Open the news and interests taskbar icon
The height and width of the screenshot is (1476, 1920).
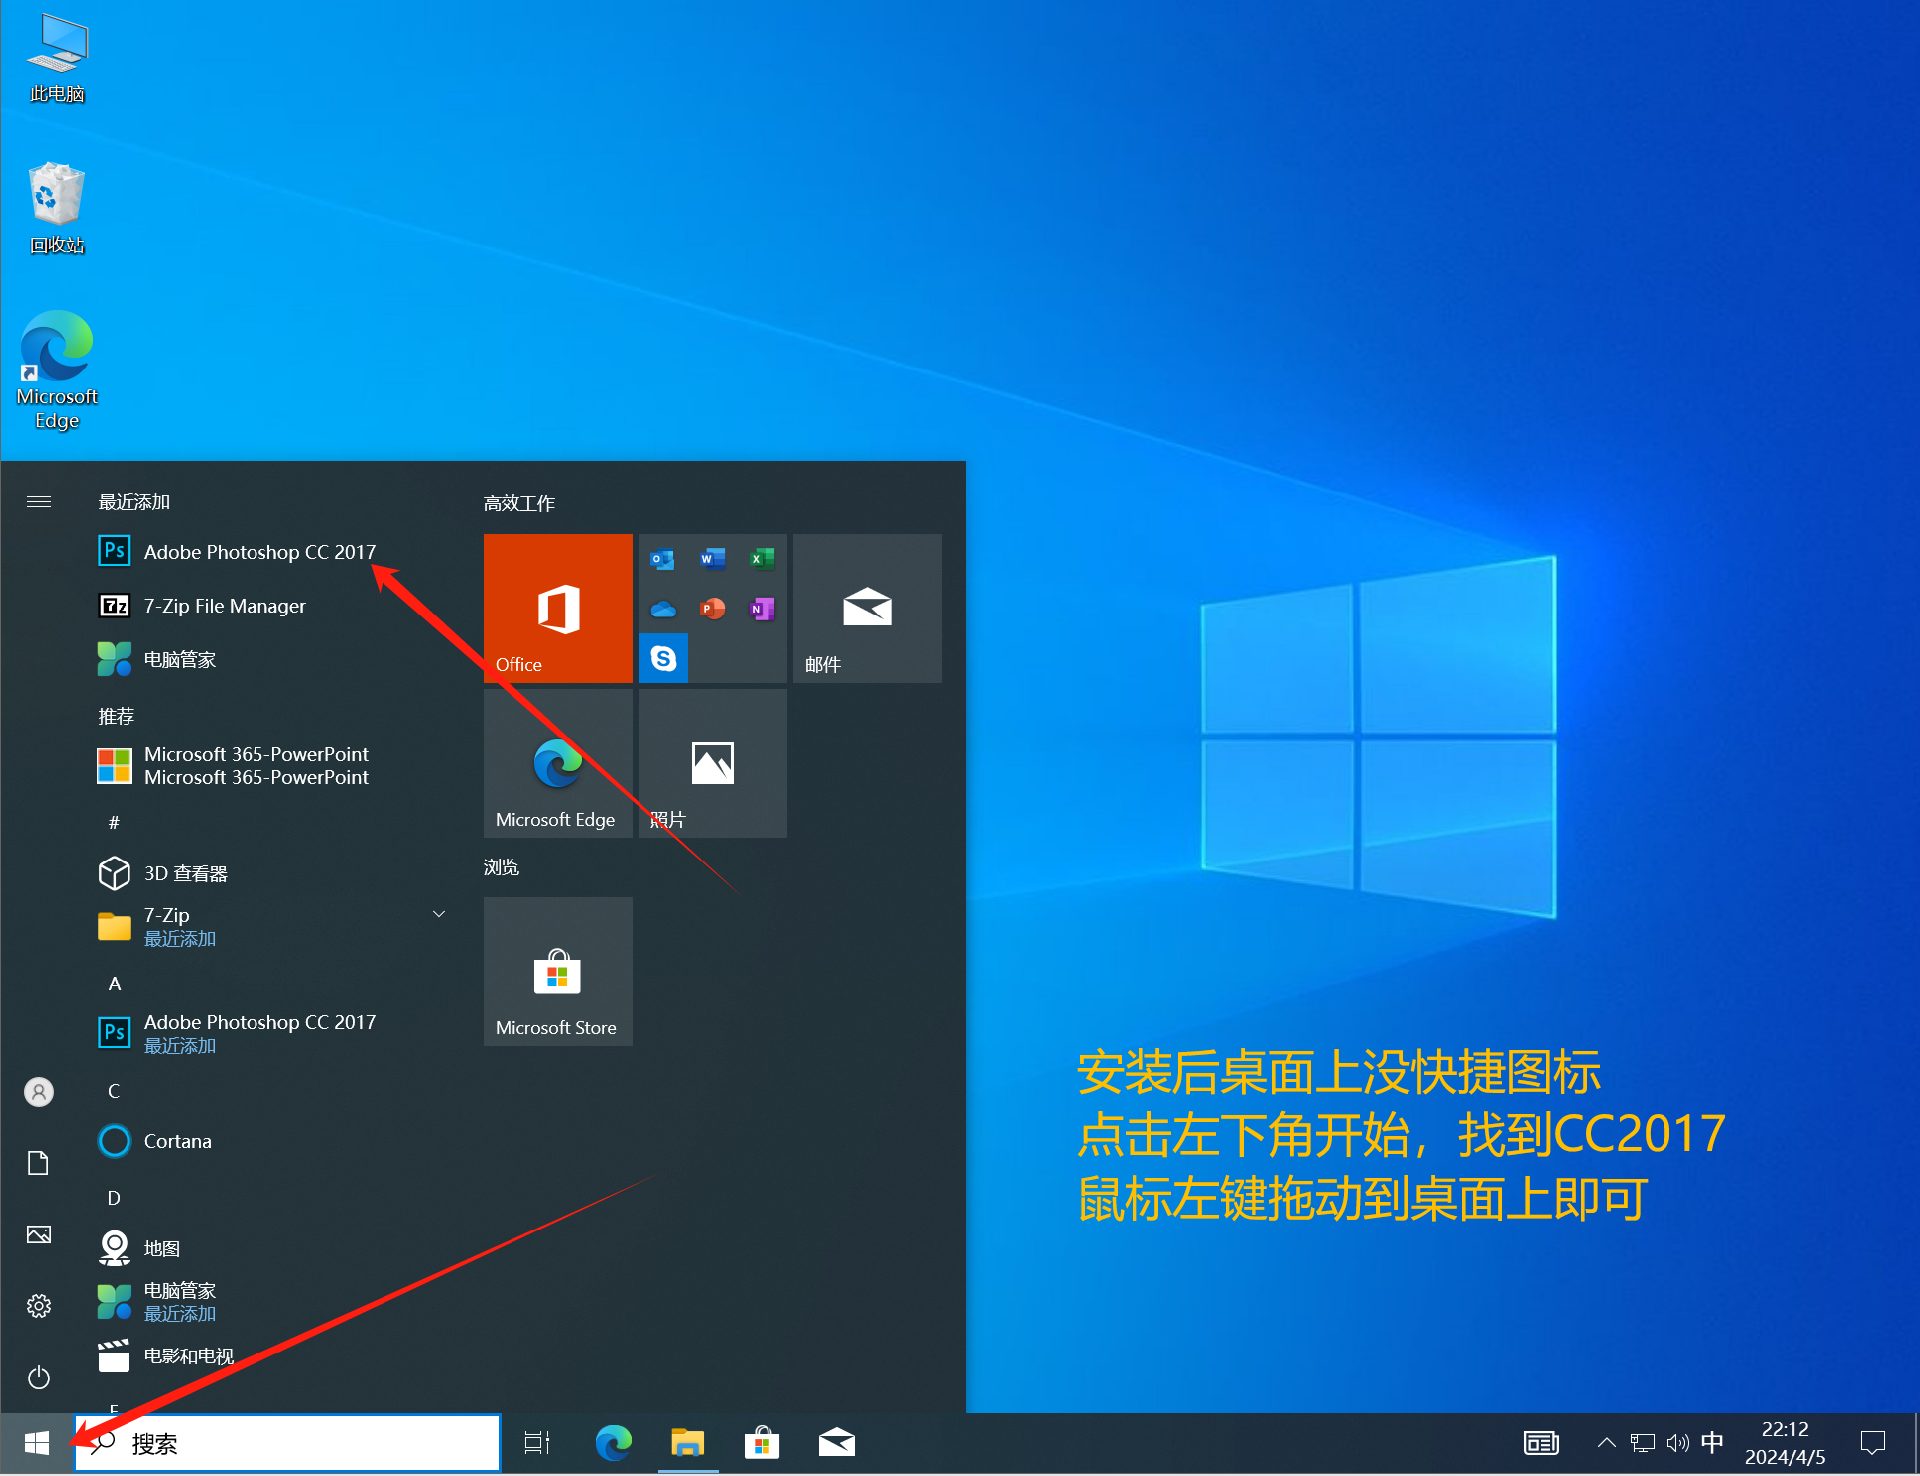click(1541, 1443)
